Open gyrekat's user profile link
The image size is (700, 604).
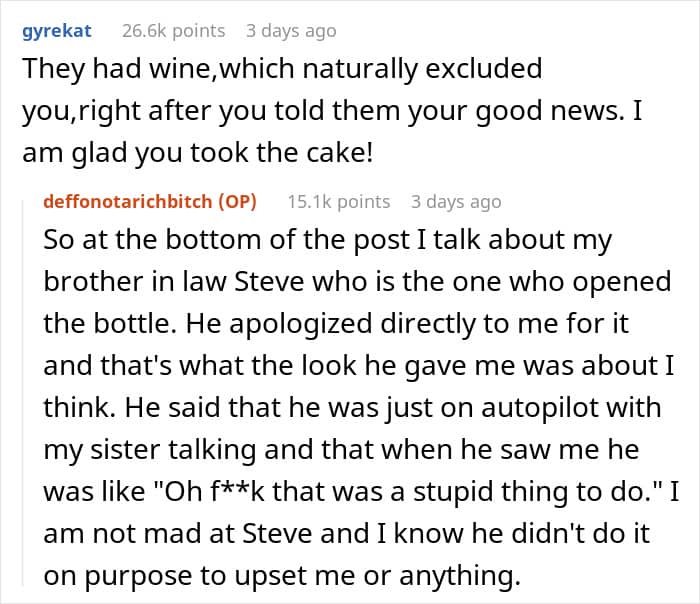pyautogui.click(x=56, y=30)
